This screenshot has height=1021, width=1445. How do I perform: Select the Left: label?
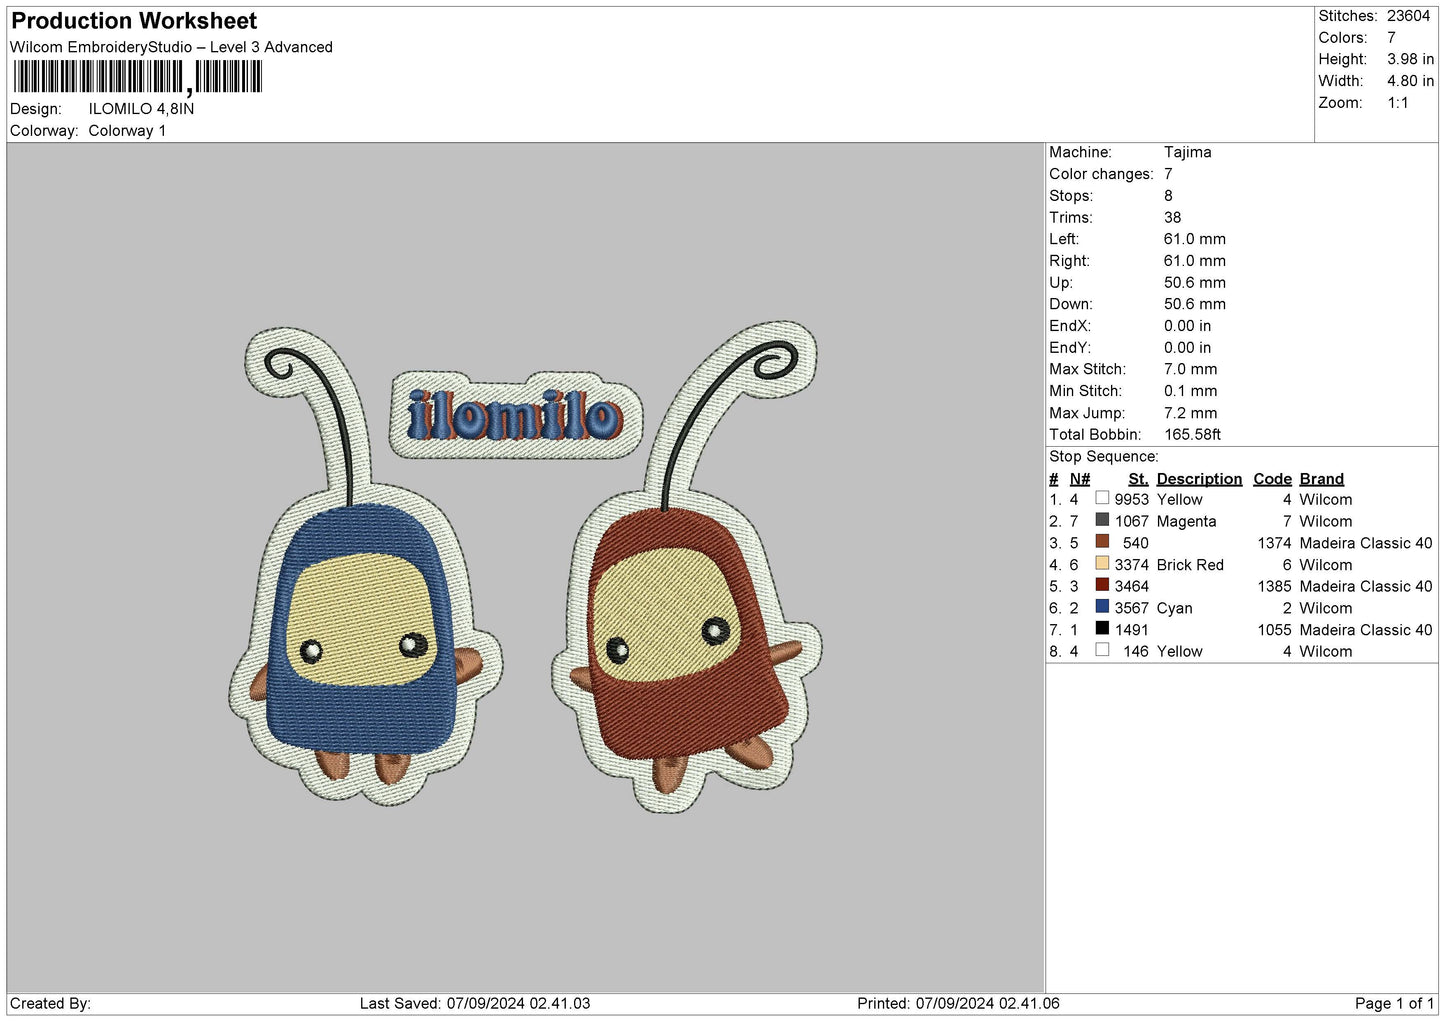point(1064,239)
